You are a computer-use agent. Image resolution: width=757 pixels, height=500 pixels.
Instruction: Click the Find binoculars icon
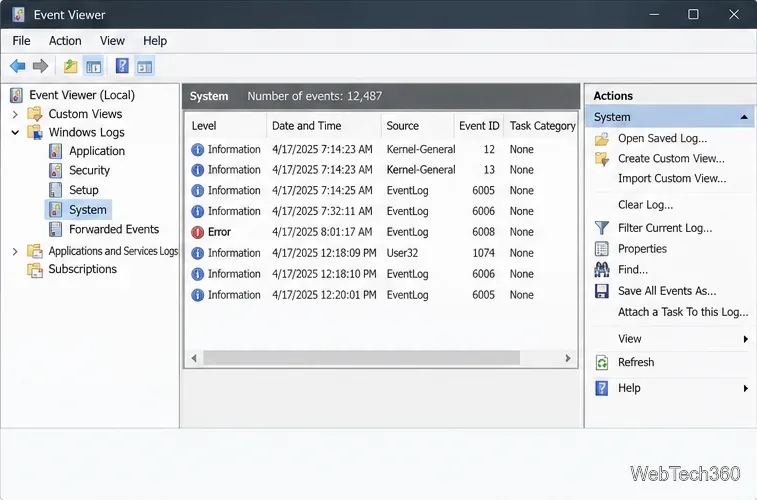602,270
